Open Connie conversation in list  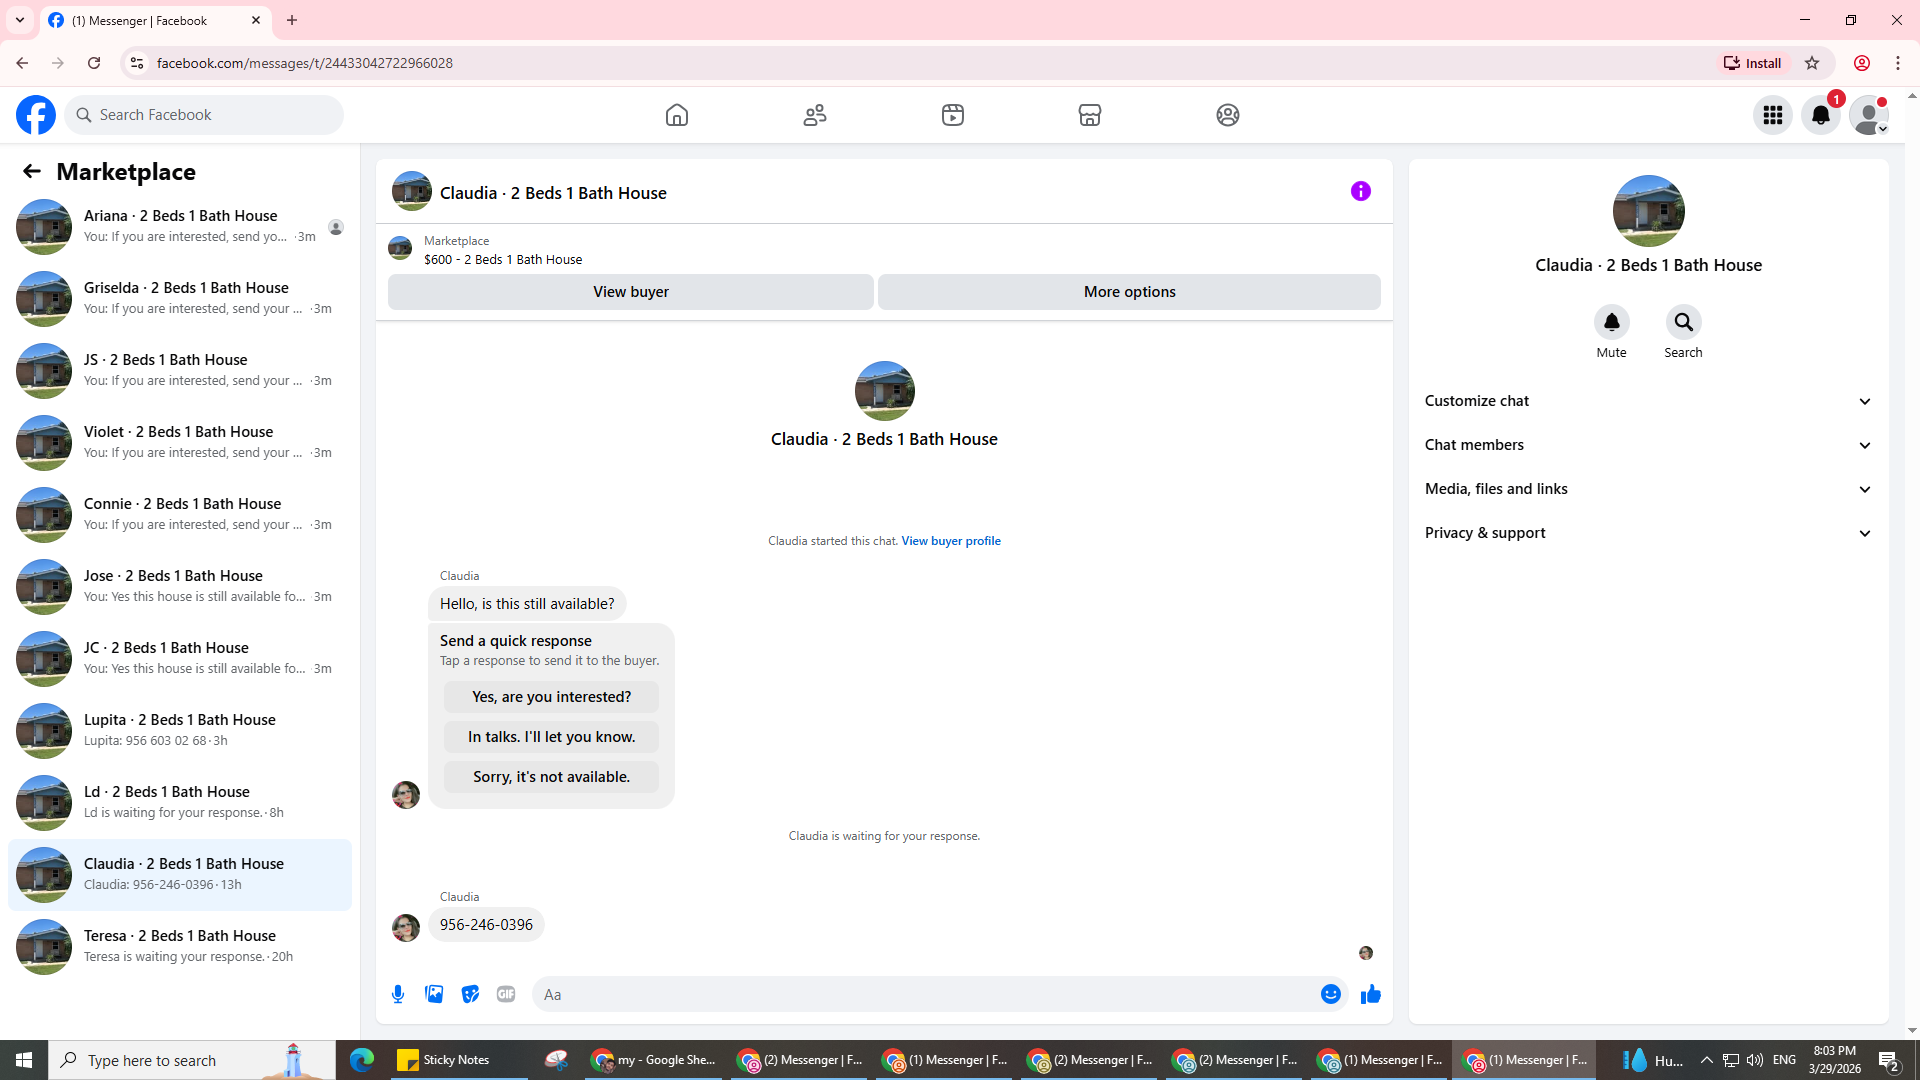pos(180,515)
